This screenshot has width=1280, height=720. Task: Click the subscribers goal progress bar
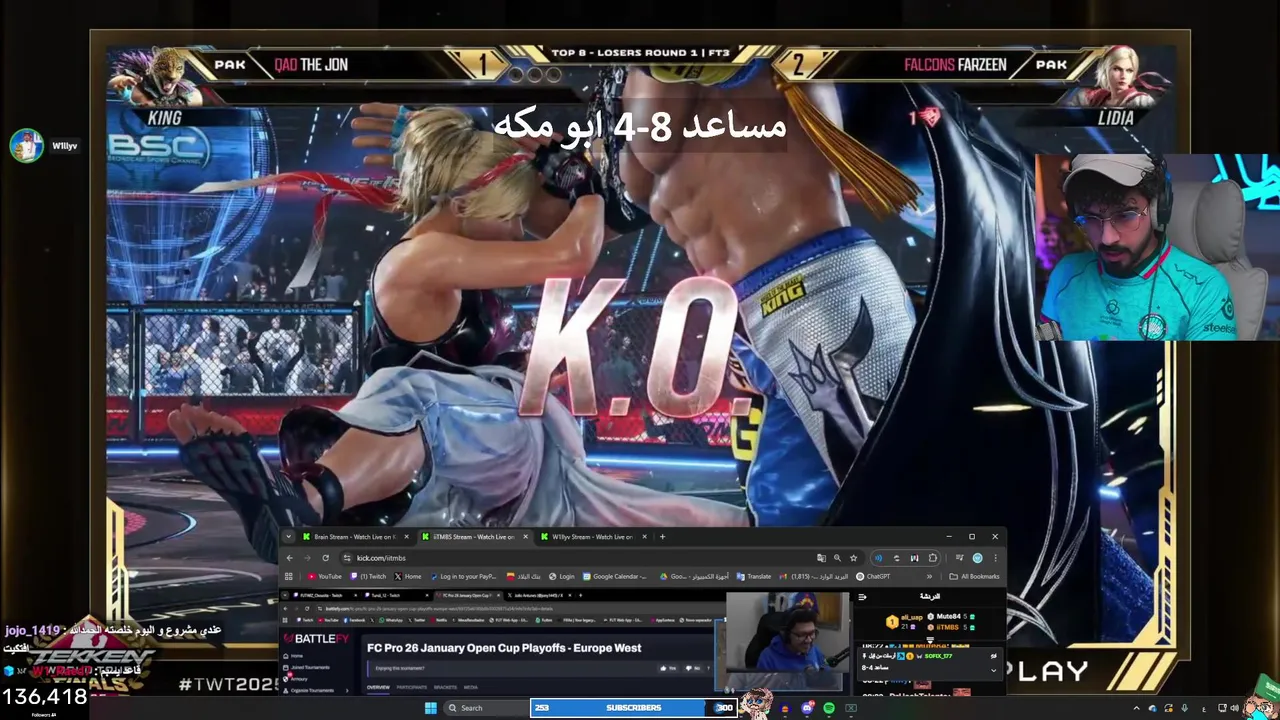pyautogui.click(x=633, y=708)
